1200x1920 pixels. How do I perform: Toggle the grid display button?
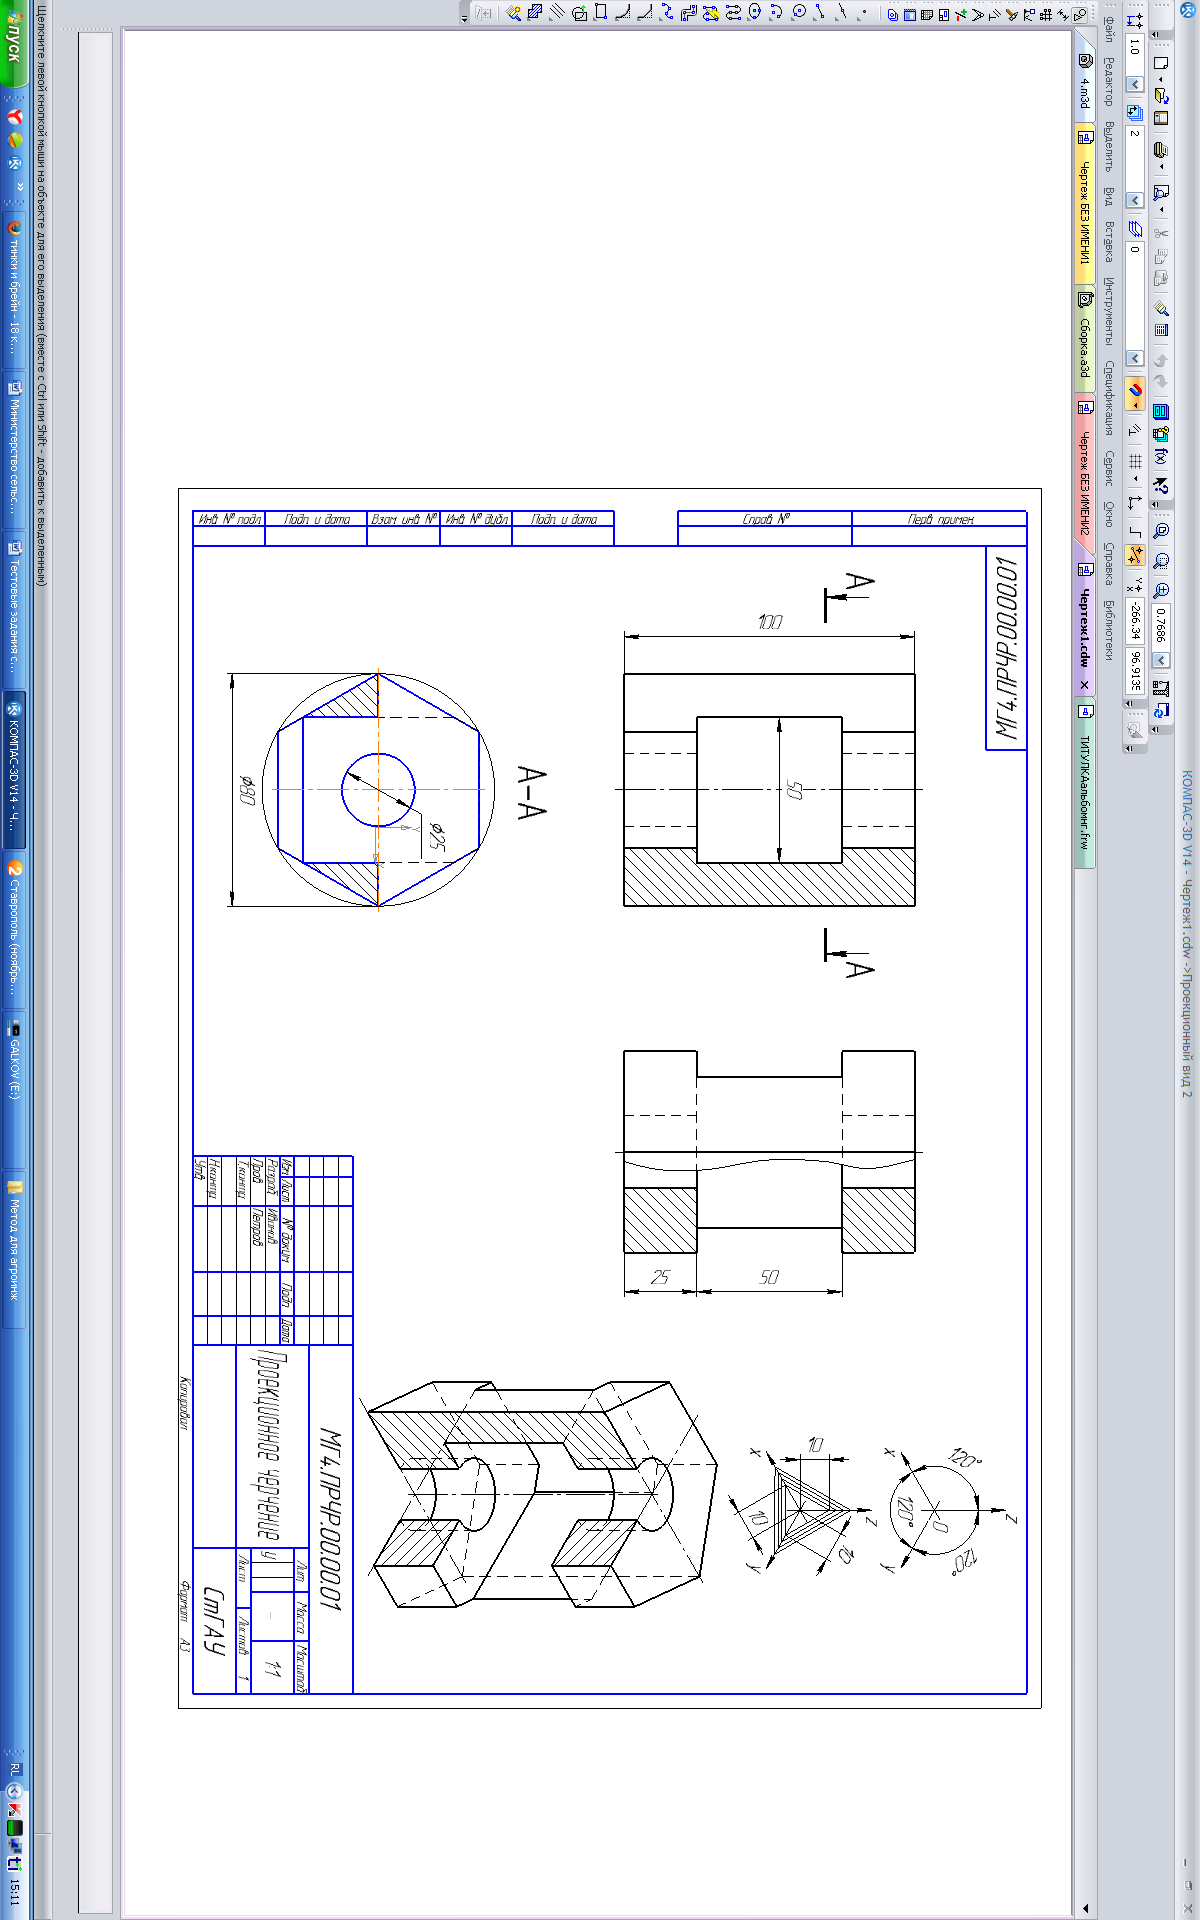pos(1135,461)
